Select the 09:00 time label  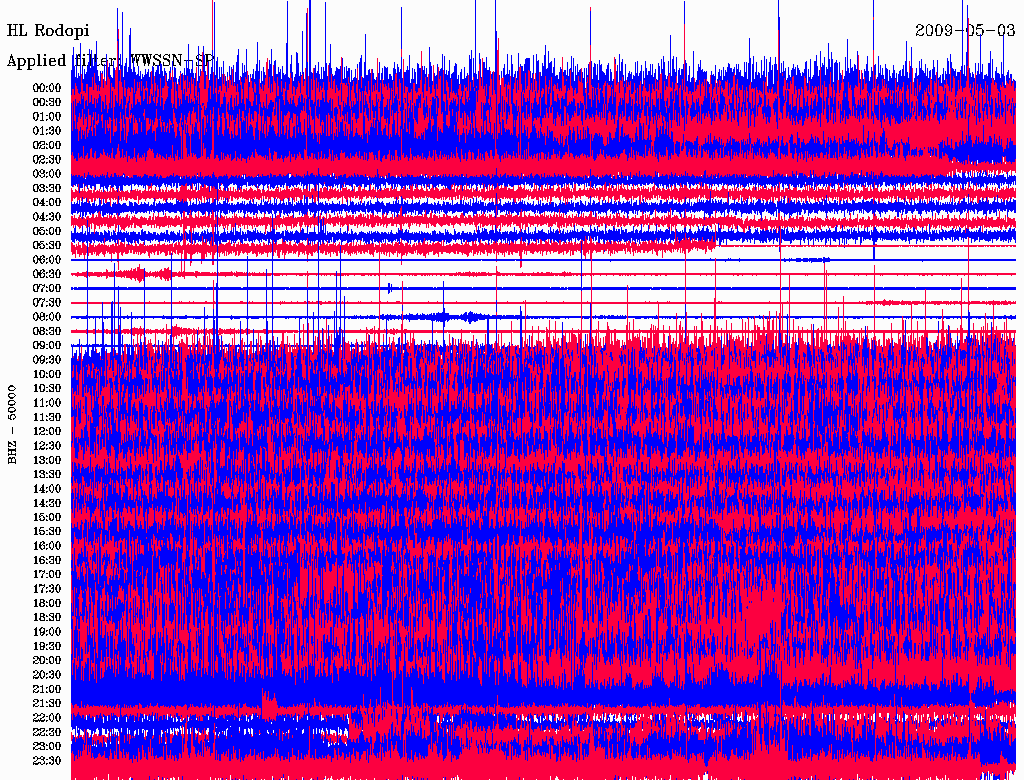[47, 346]
